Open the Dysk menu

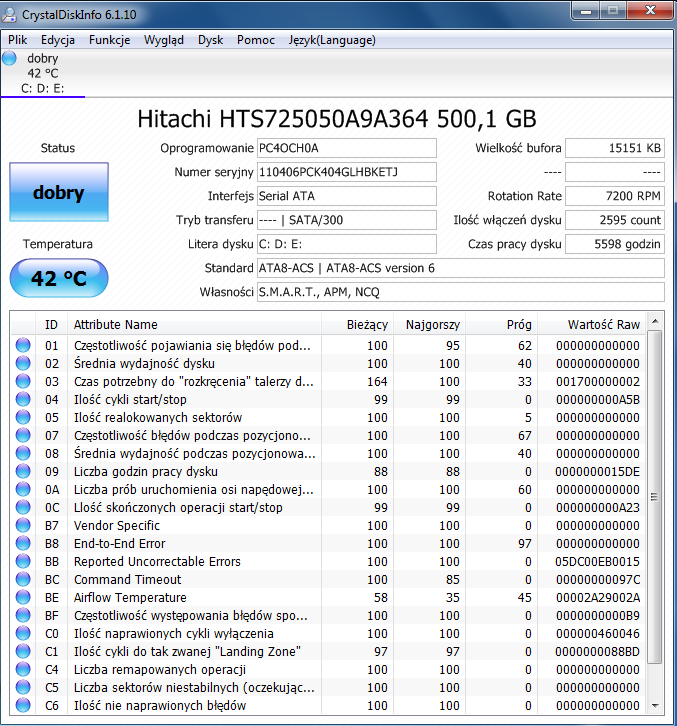coord(210,40)
